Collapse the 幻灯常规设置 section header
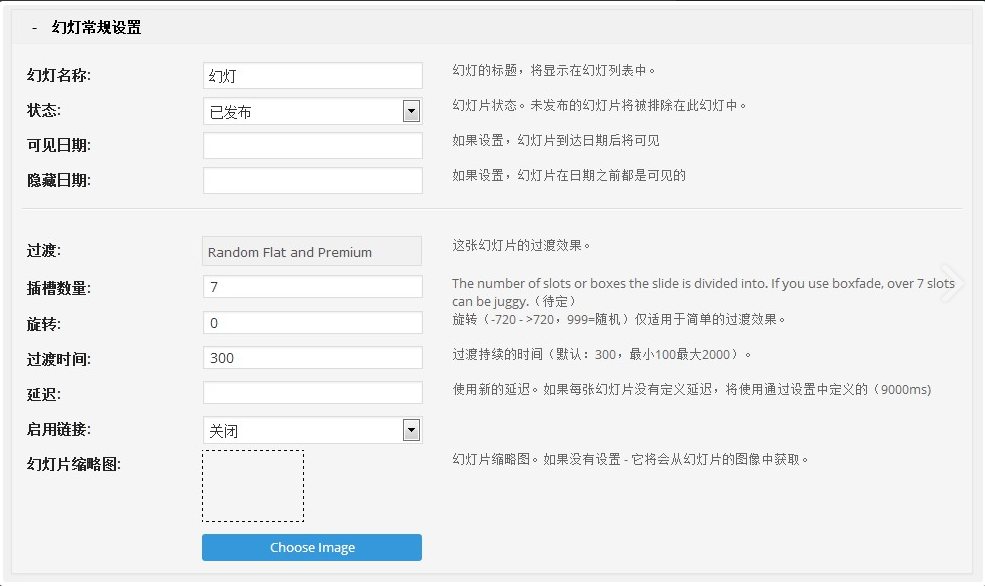Image resolution: width=985 pixels, height=586 pixels. 492,27
